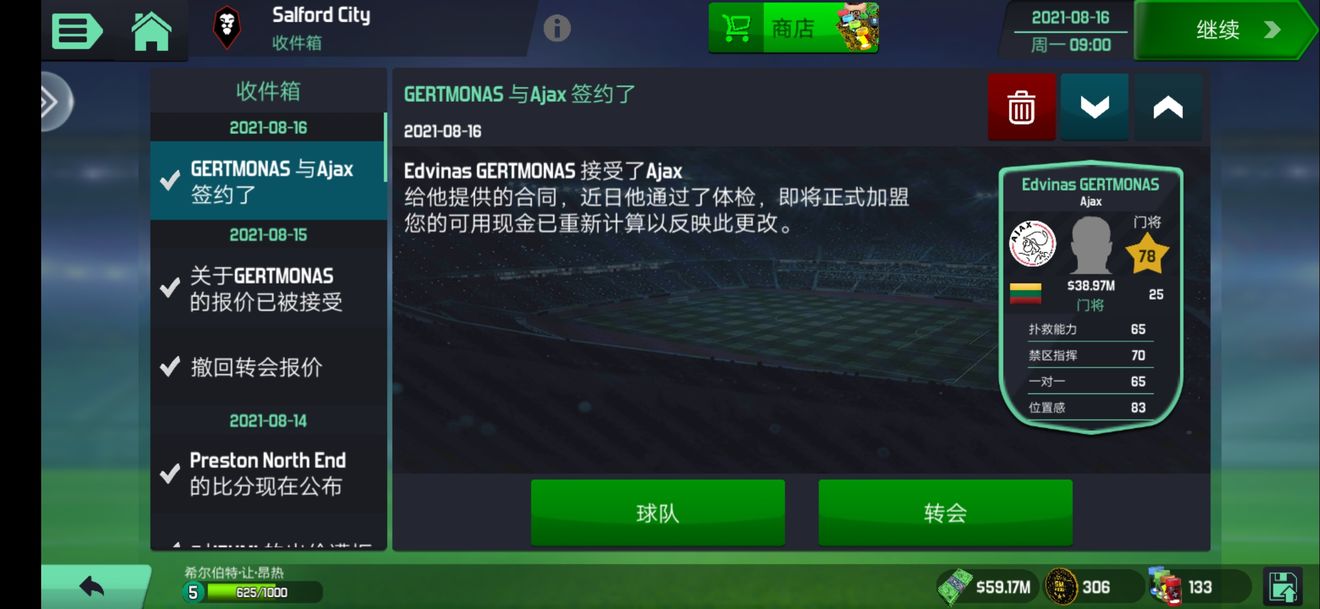Expand the left side panel arrow
The width and height of the screenshot is (1320, 609).
coord(54,102)
